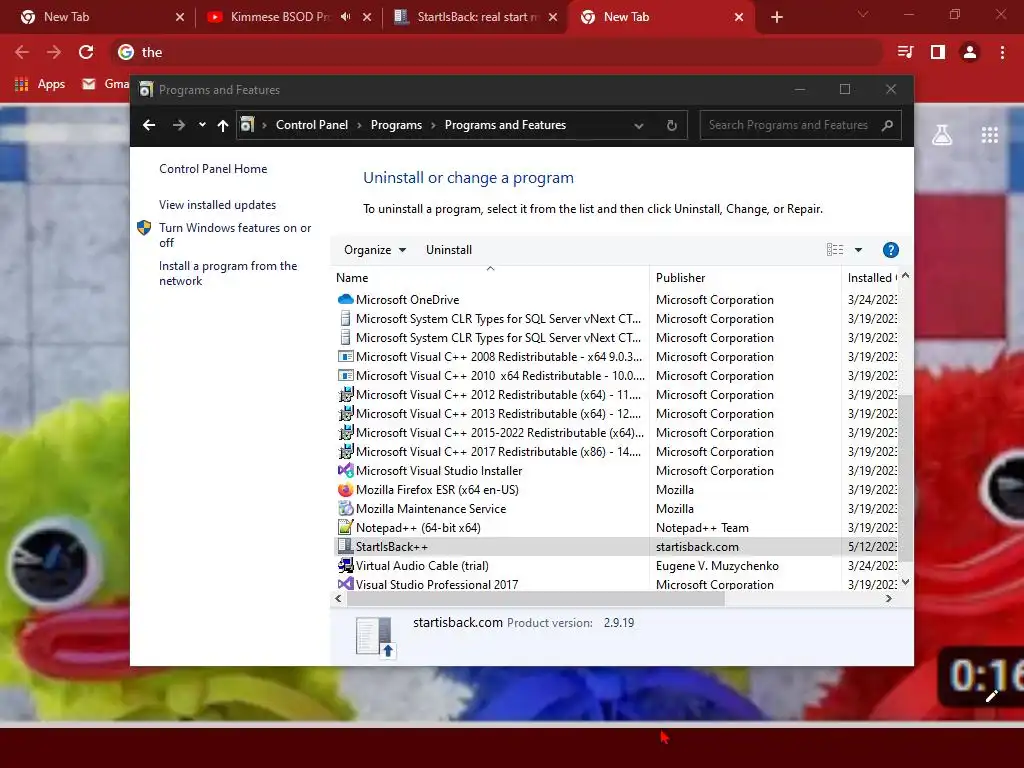1024x768 pixels.
Task: Select Mozilla Maintenance Service icon
Action: (345, 508)
